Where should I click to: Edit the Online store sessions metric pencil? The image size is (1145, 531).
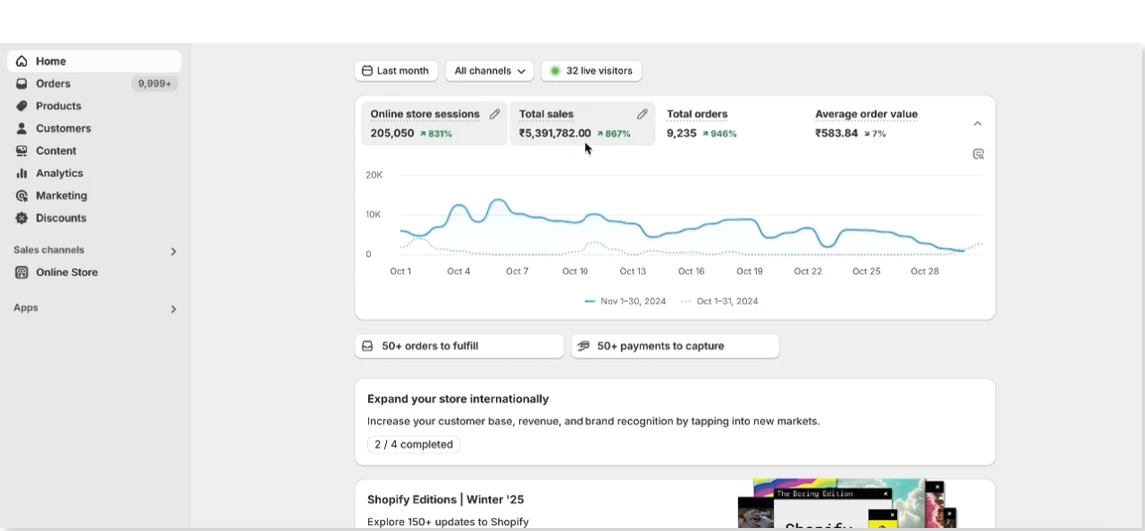(x=494, y=114)
